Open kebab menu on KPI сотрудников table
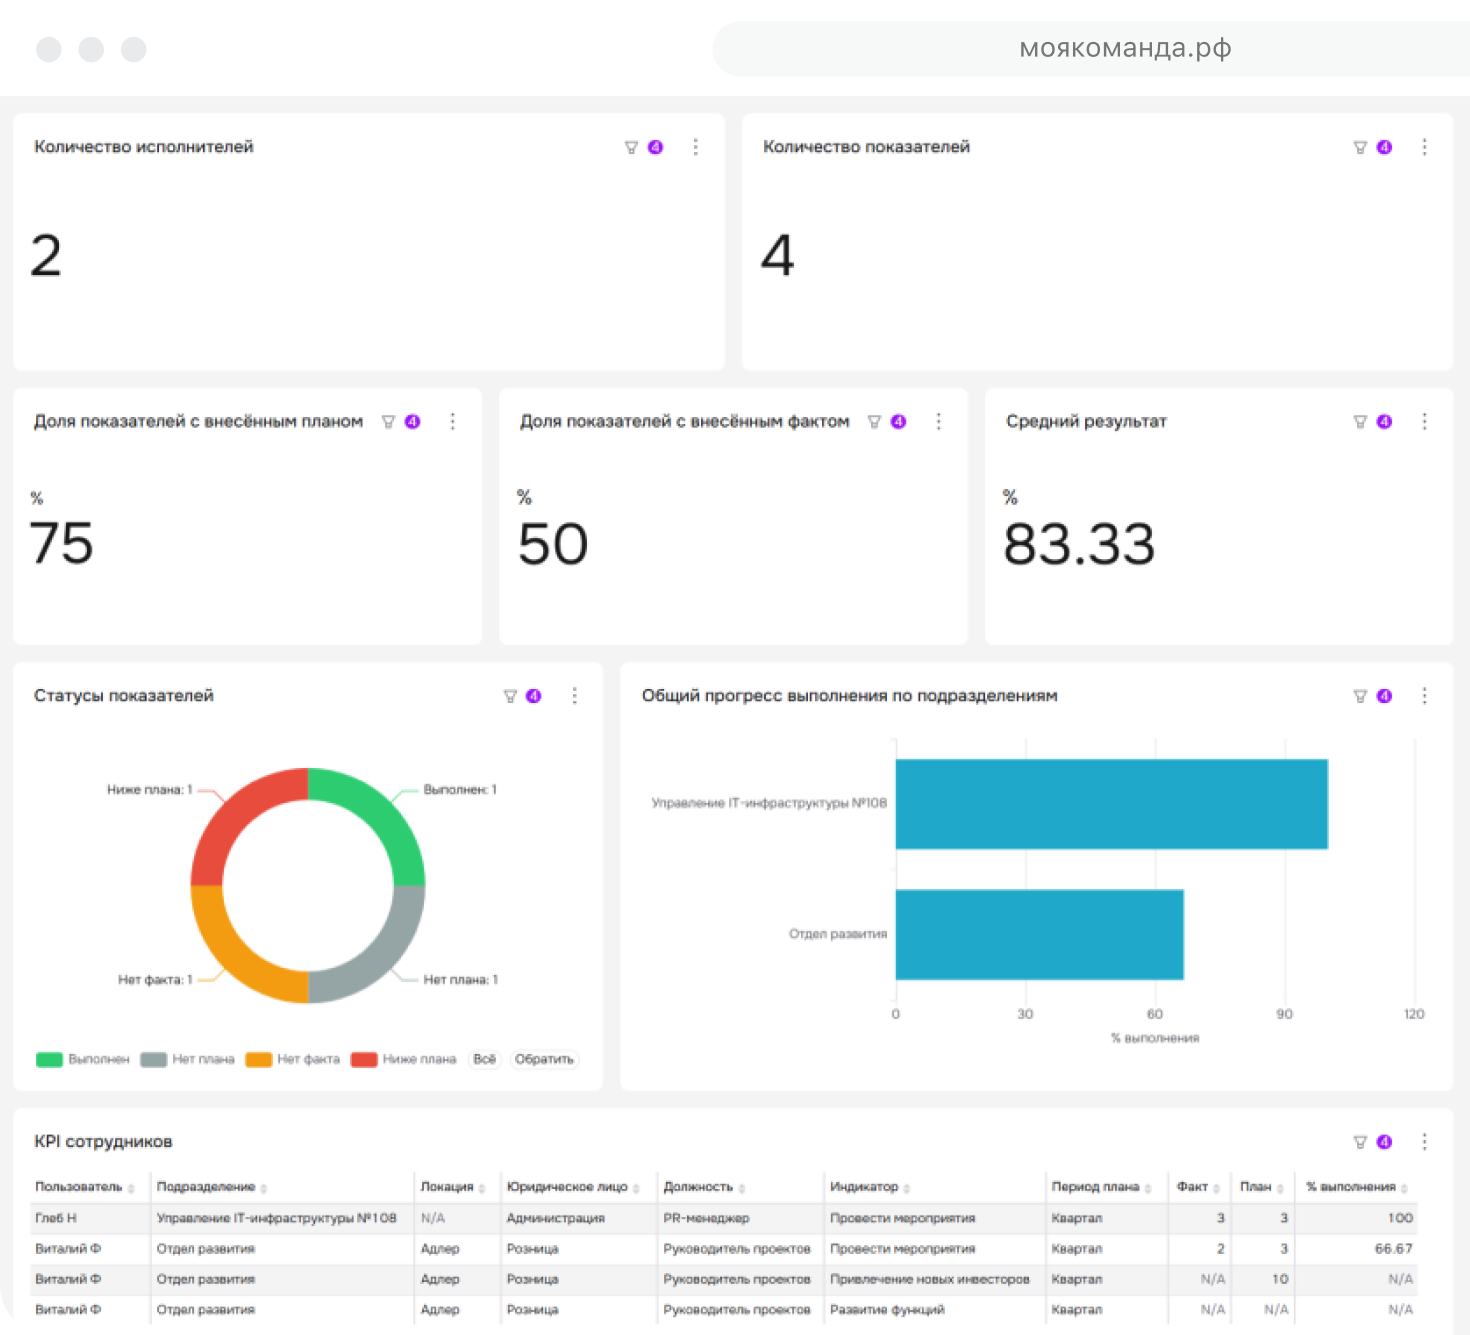This screenshot has height=1335, width=1470. click(1425, 1141)
